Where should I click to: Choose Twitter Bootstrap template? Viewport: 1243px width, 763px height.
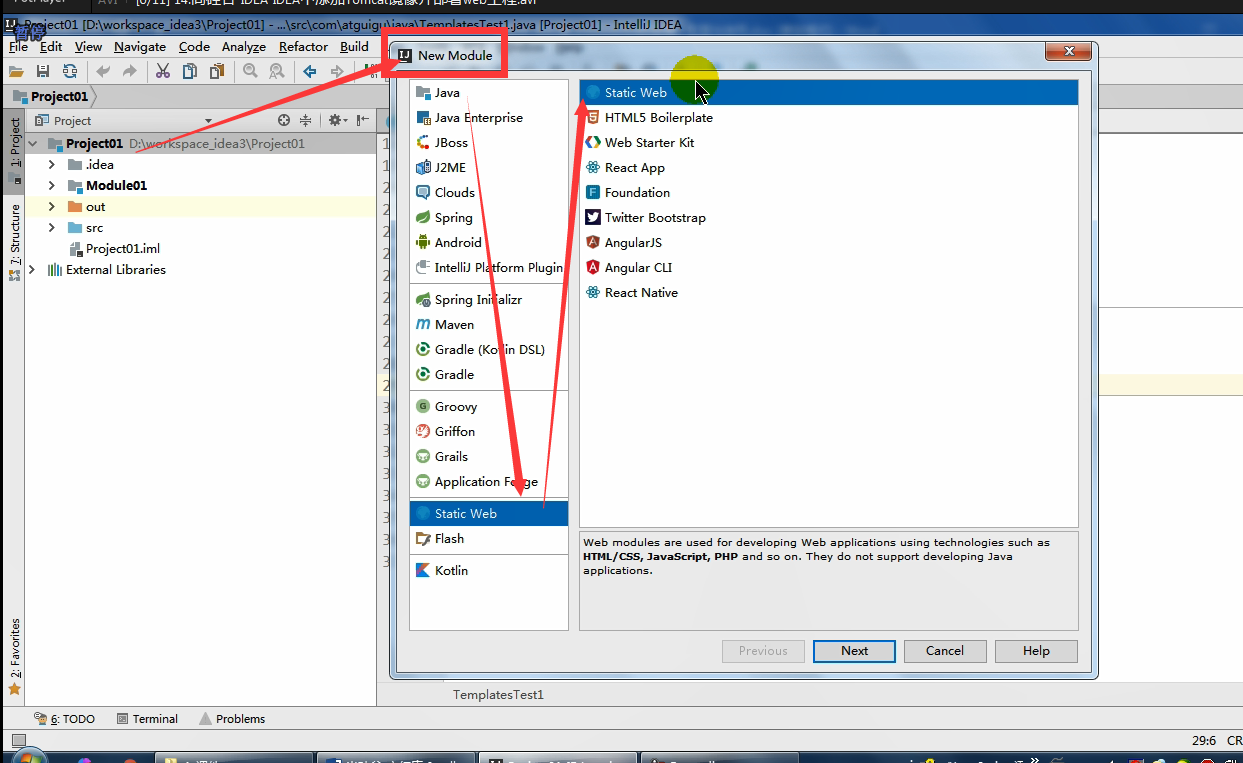click(x=829, y=218)
